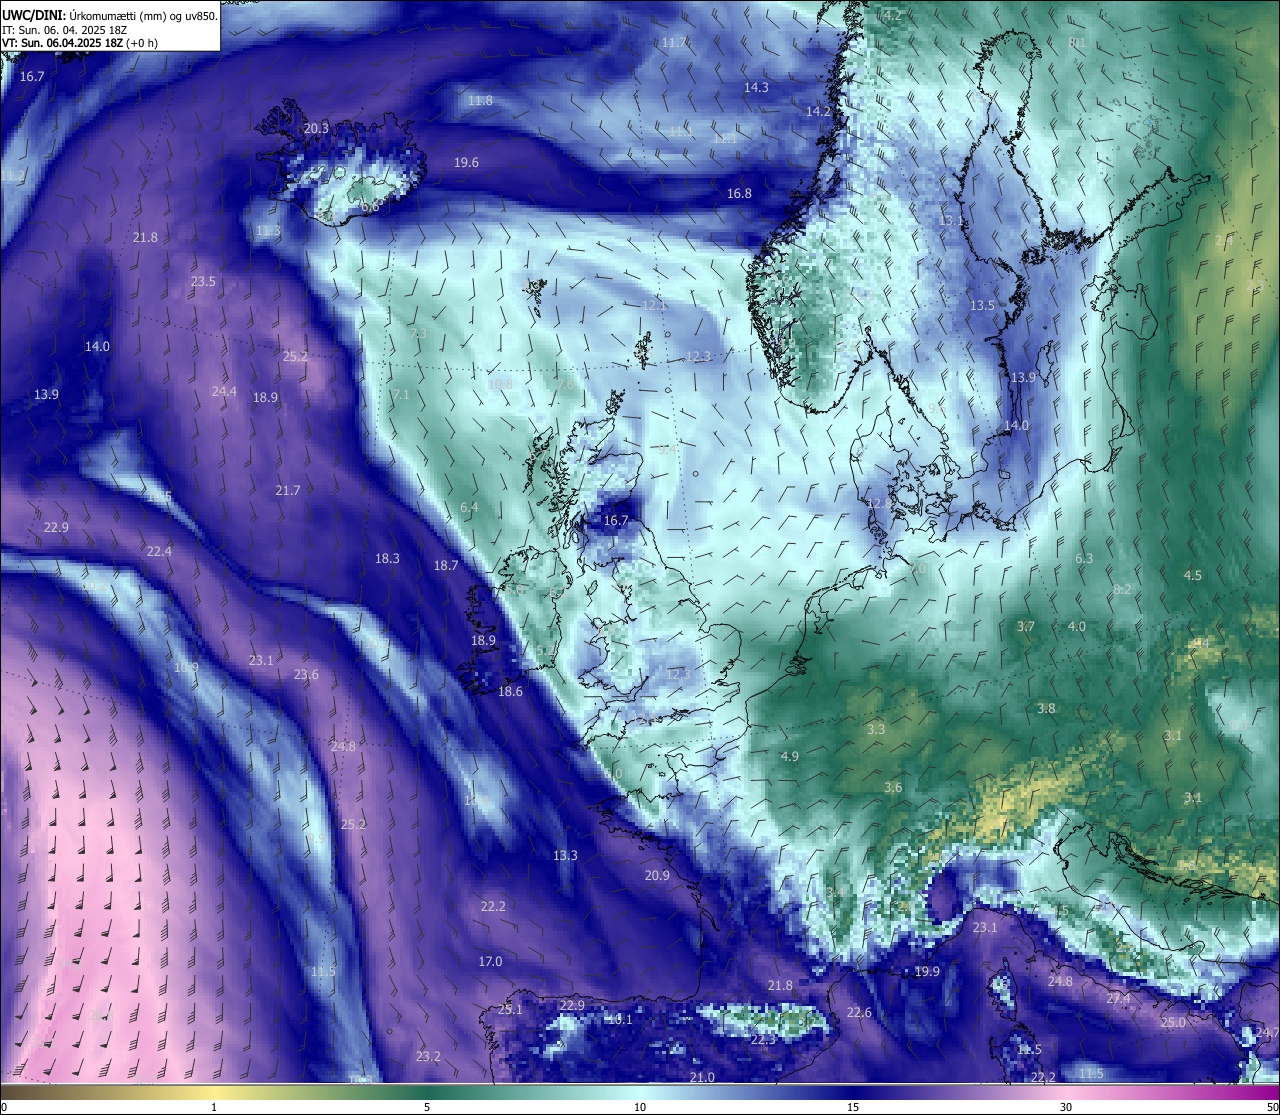Click the 18.6 value near Ireland
Screen dimensions: 1280x1115
[x=510, y=691]
